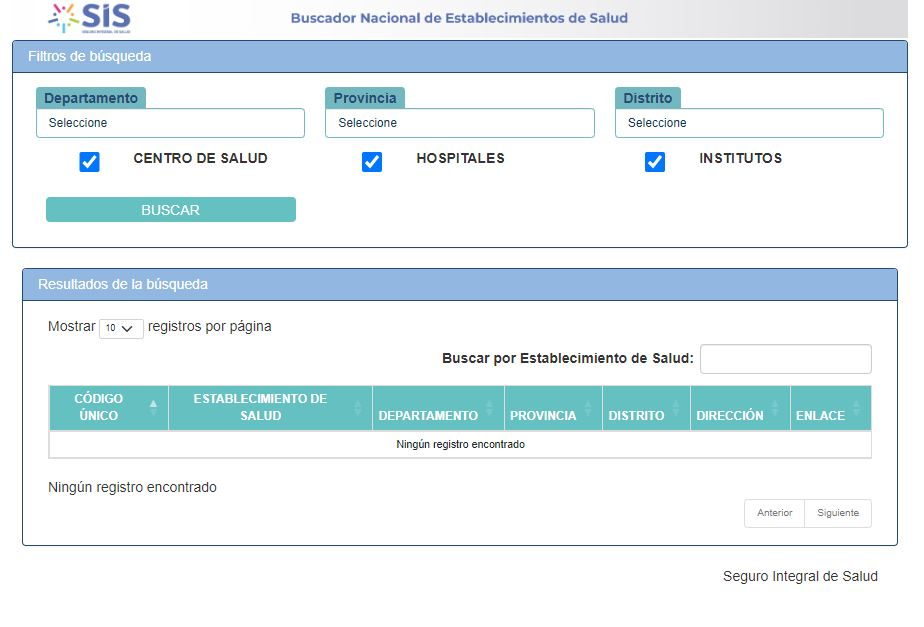The image size is (924, 627).
Task: Sort by DEPARTAMENTO column header
Action: tap(438, 408)
